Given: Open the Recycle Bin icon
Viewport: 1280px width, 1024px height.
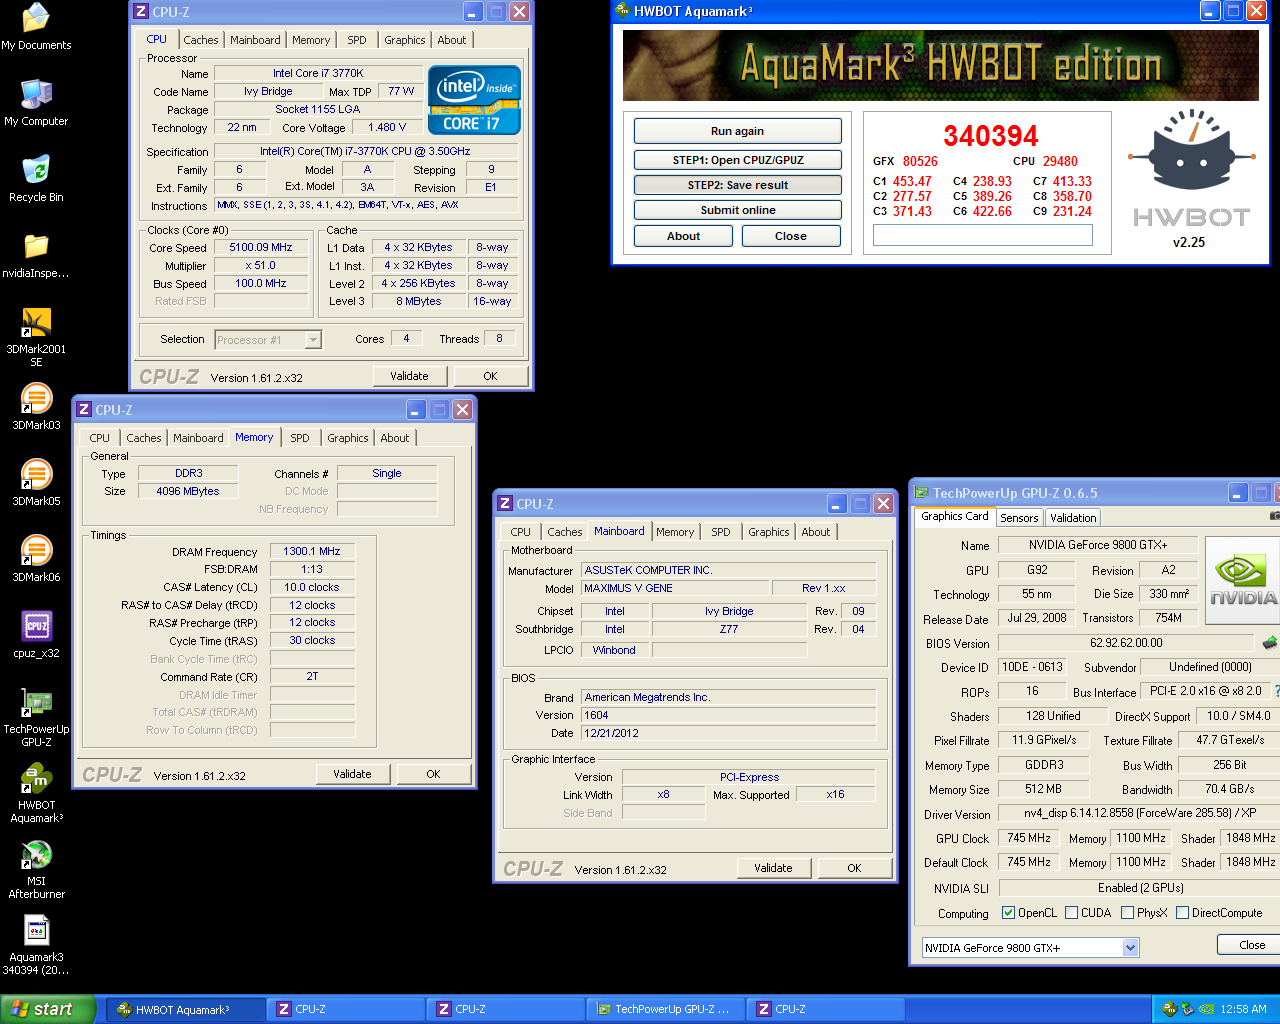Looking at the screenshot, I should coord(36,179).
